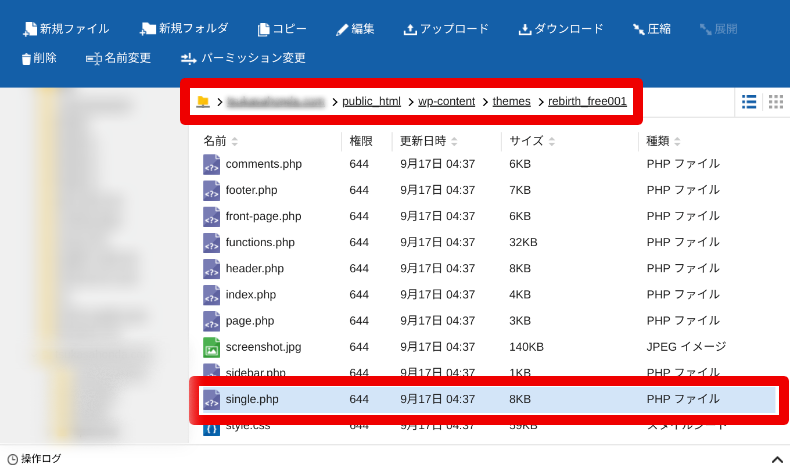790x472 pixels.
Task: Click PHP ファイル type in page.php row
Action: 683,321
